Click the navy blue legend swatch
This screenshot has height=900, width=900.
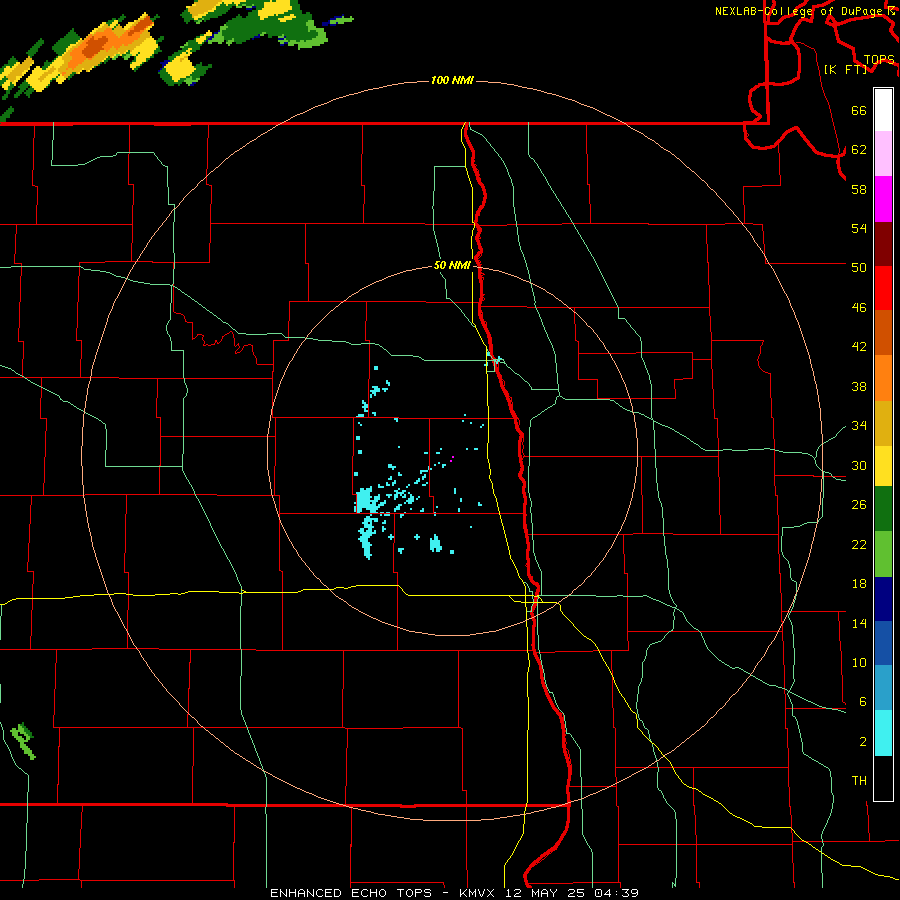point(883,599)
